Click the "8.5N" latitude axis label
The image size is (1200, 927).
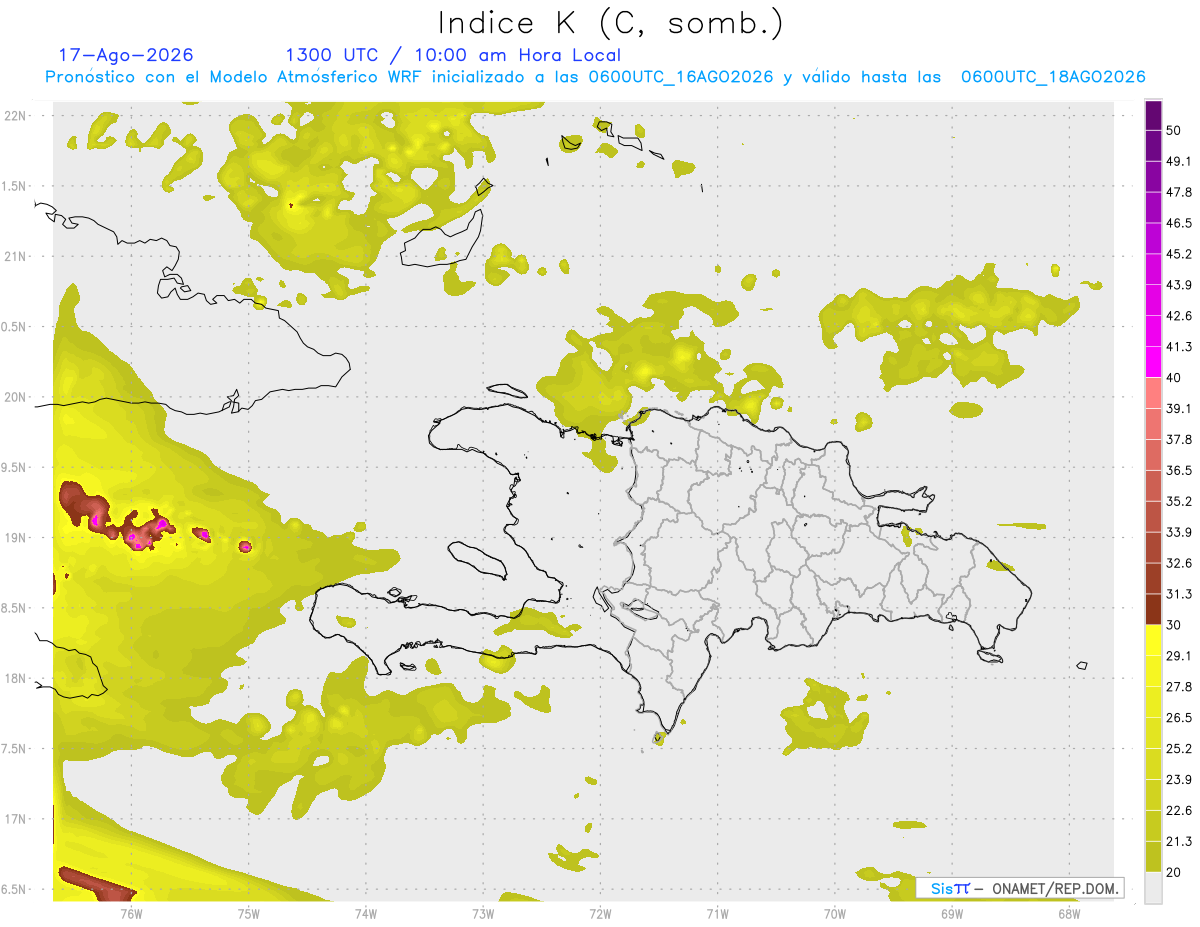pyautogui.click(x=15, y=608)
